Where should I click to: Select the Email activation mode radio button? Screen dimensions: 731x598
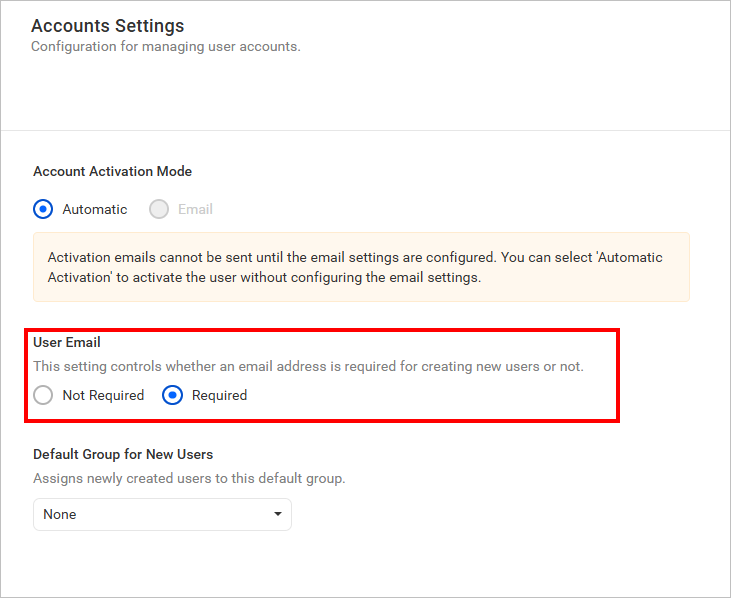coord(159,209)
